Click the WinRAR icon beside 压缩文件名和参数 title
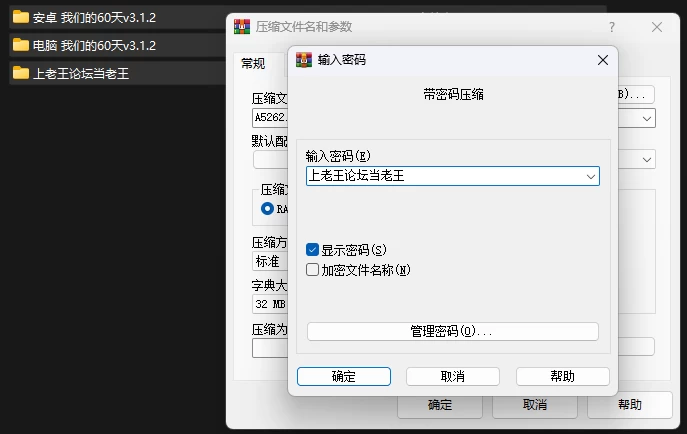The height and width of the screenshot is (434, 687). [242, 27]
